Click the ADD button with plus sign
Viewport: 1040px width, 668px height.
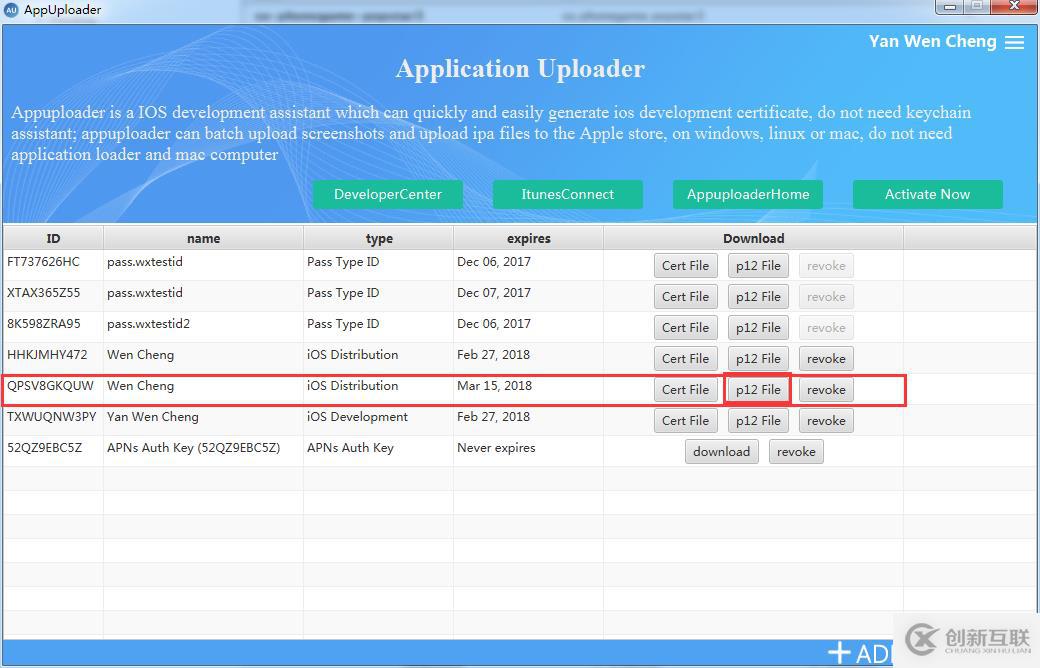pyautogui.click(x=860, y=653)
